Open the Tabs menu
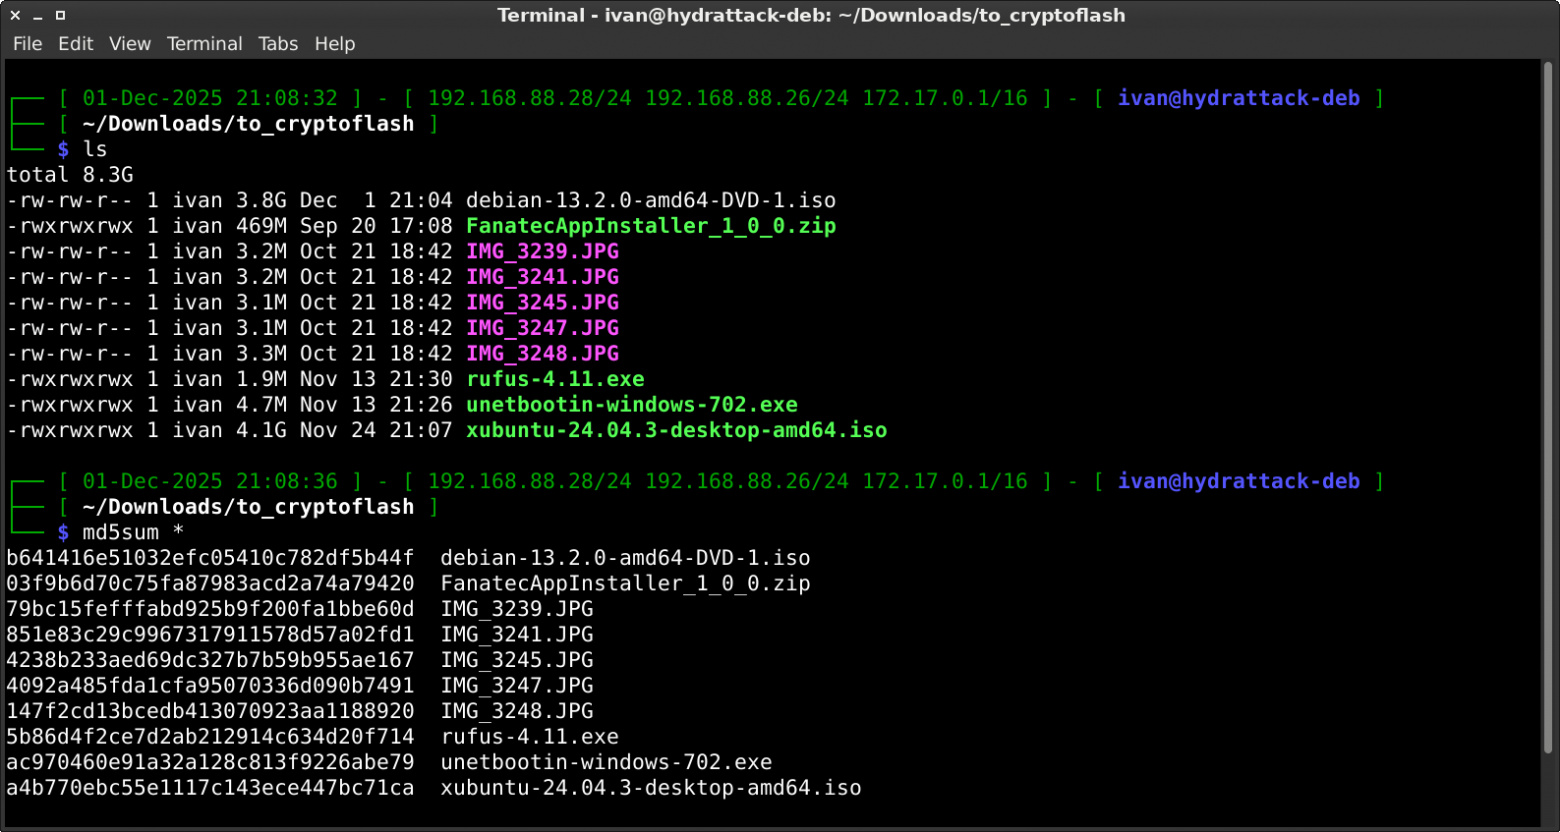 click(278, 44)
